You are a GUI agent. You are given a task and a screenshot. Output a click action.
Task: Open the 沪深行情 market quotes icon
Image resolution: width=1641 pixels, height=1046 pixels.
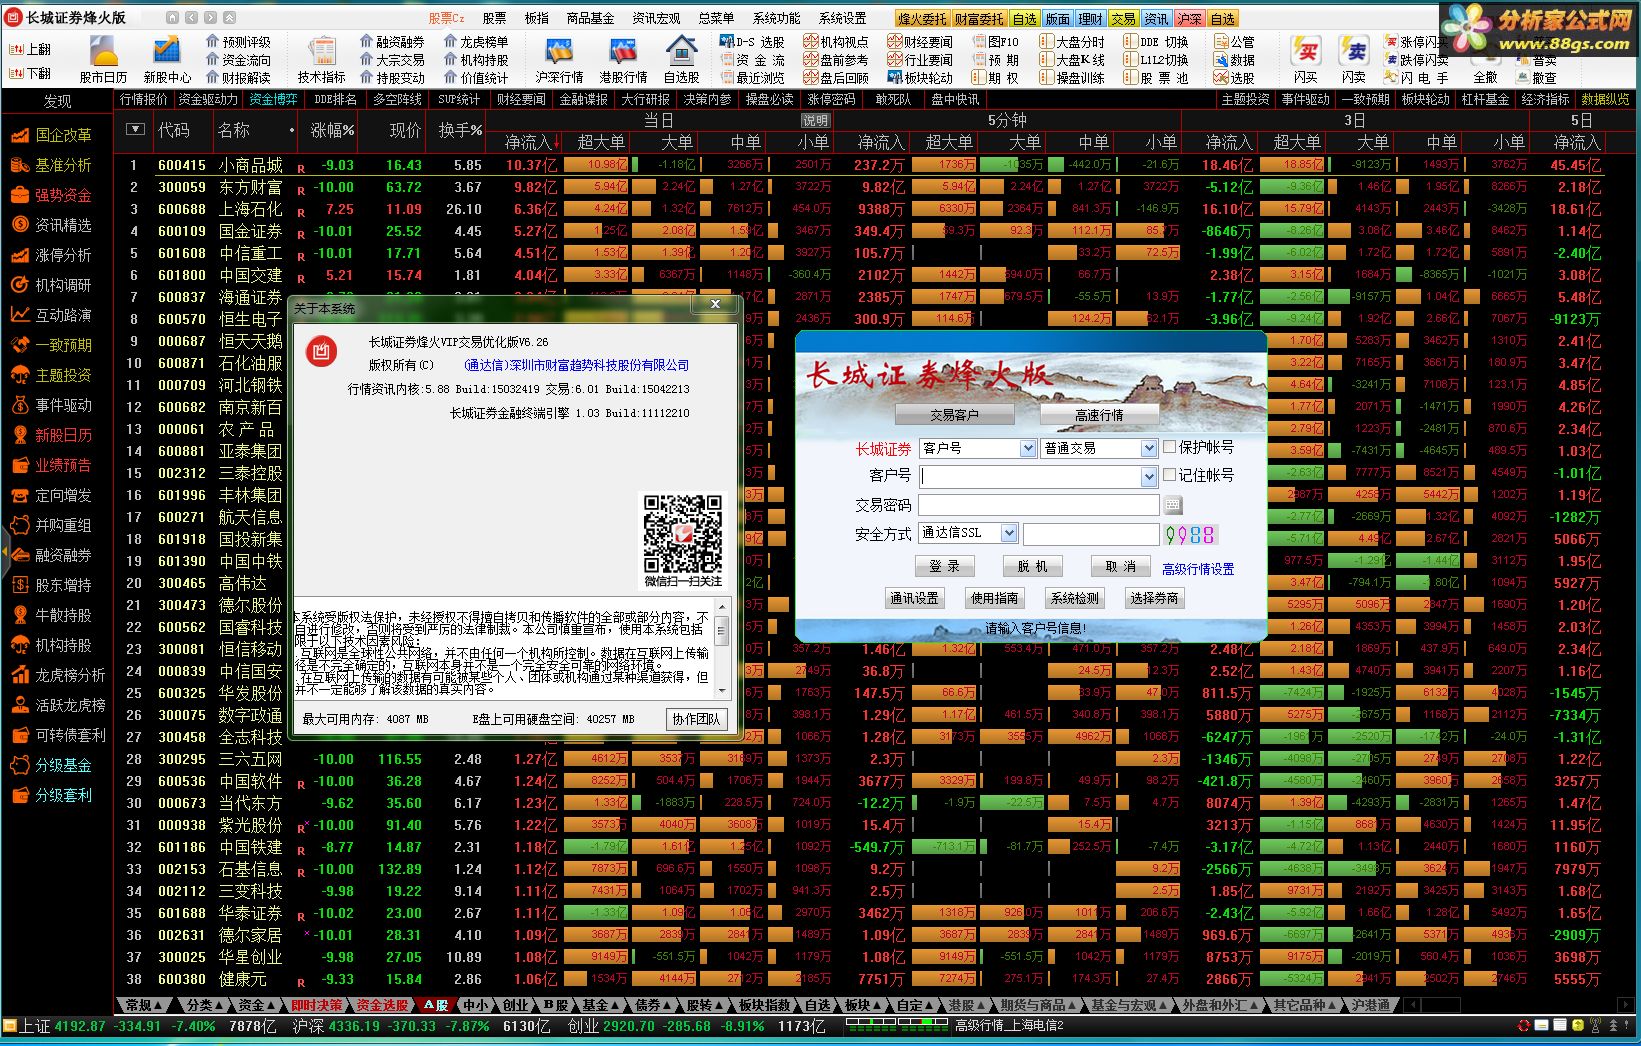coord(559,59)
